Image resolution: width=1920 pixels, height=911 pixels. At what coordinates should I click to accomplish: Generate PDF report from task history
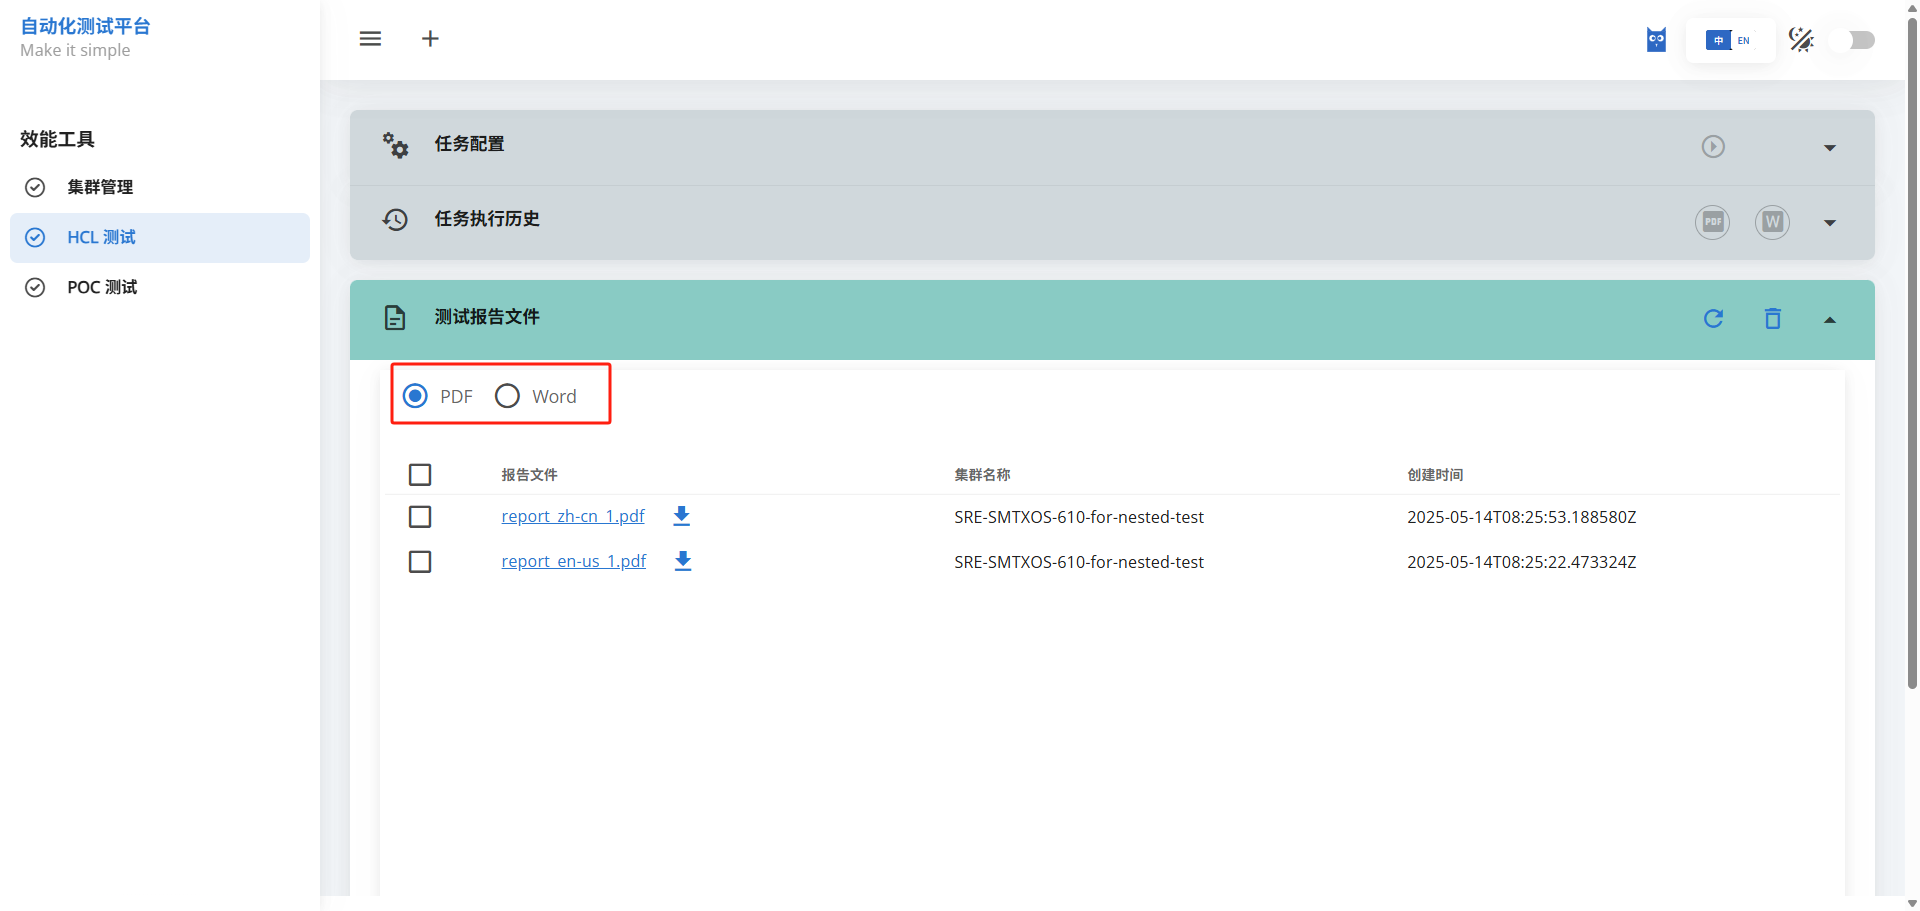click(x=1712, y=222)
